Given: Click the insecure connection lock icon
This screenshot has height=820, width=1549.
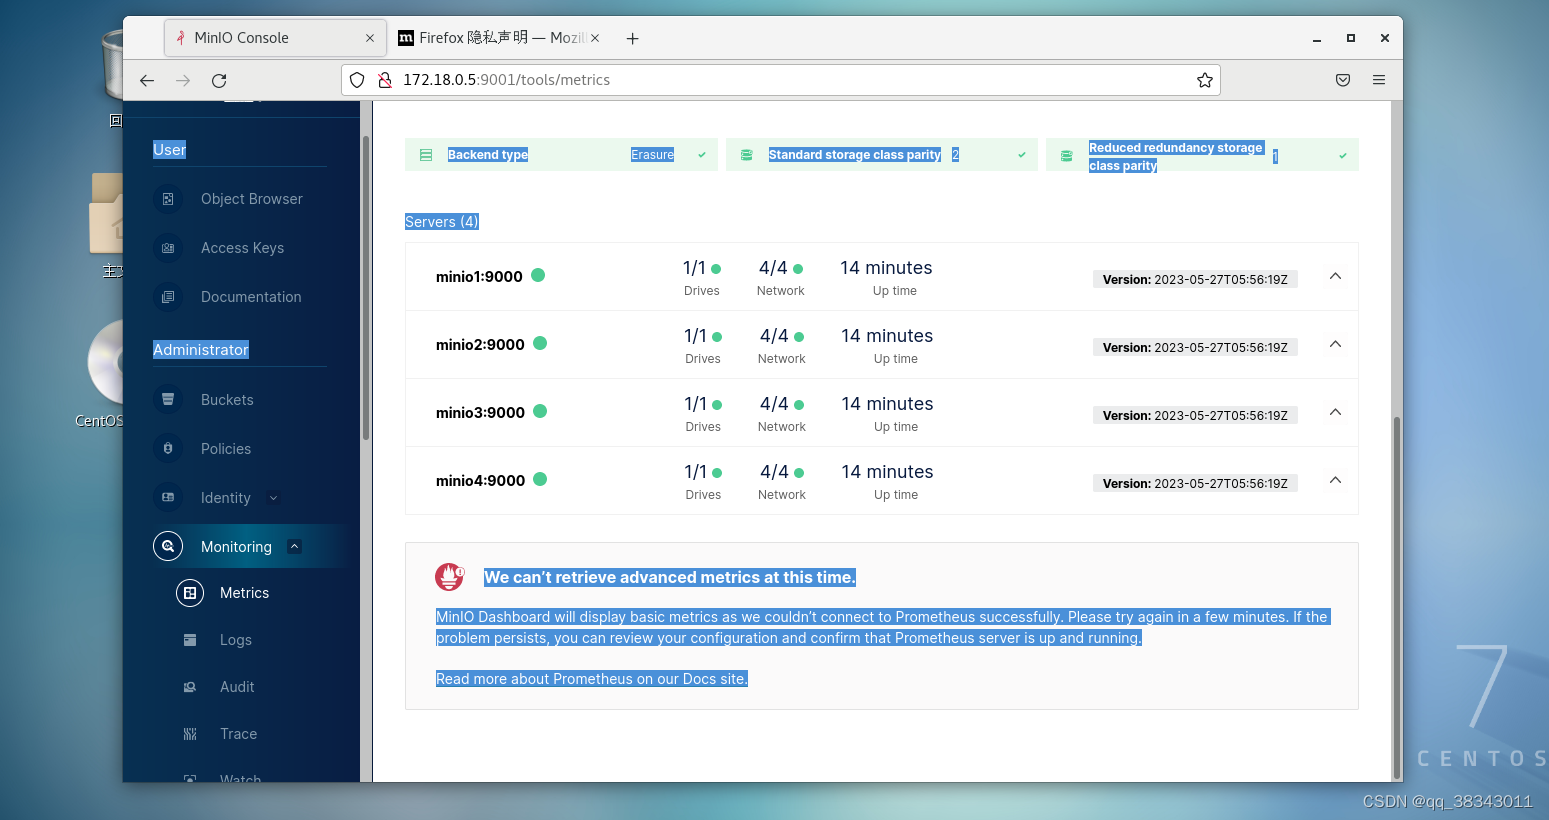Looking at the screenshot, I should [384, 80].
